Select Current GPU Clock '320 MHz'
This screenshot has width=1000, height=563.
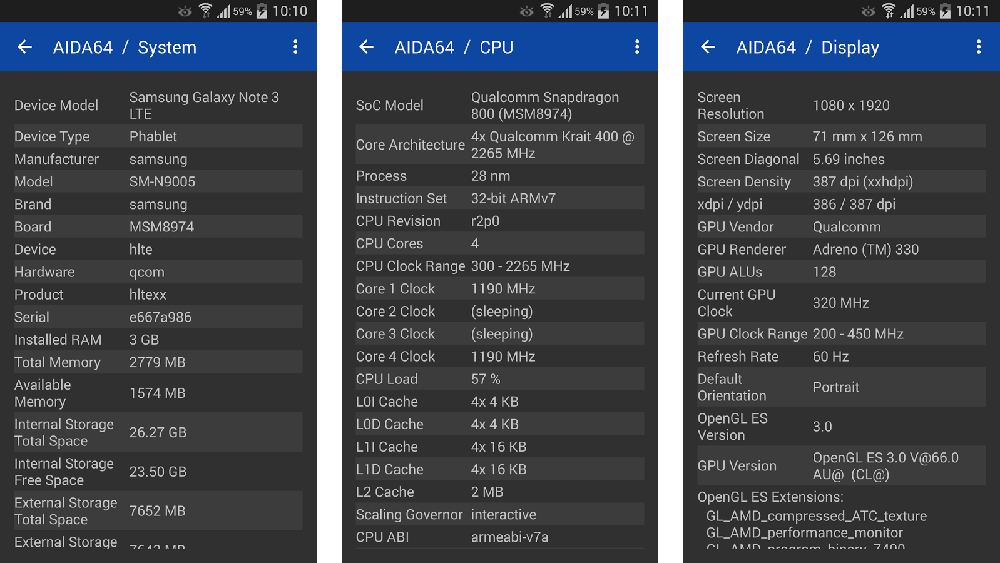[841, 303]
